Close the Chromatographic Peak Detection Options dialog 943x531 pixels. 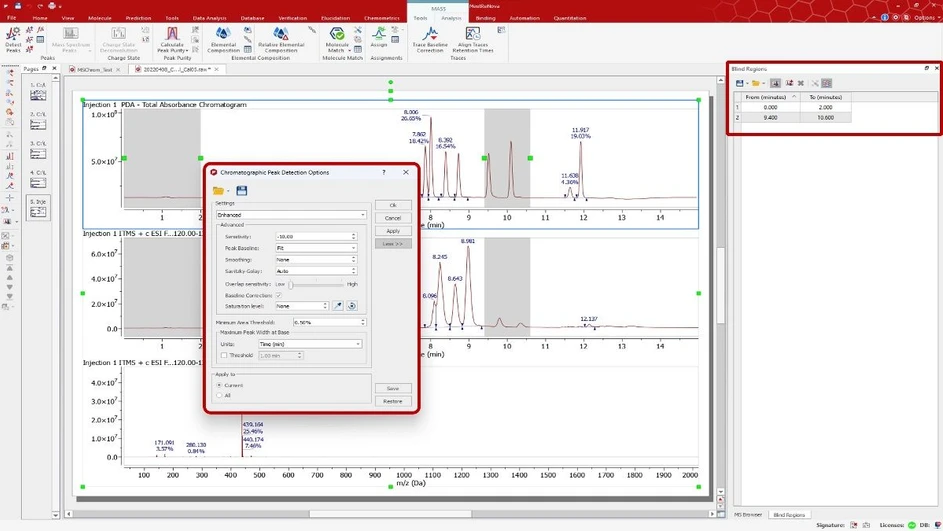pos(406,172)
